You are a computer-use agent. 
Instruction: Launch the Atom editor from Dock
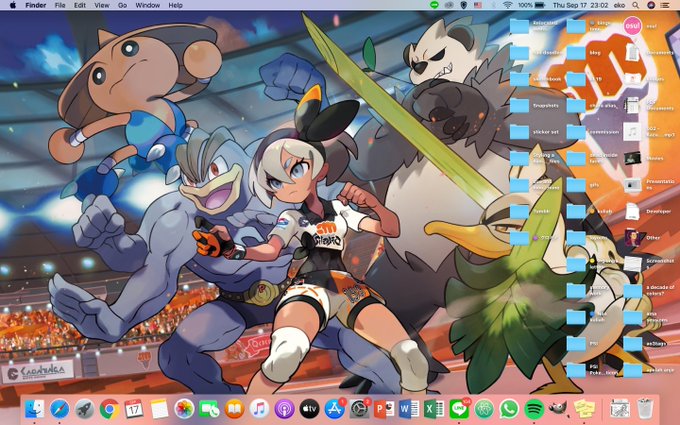pos(484,409)
